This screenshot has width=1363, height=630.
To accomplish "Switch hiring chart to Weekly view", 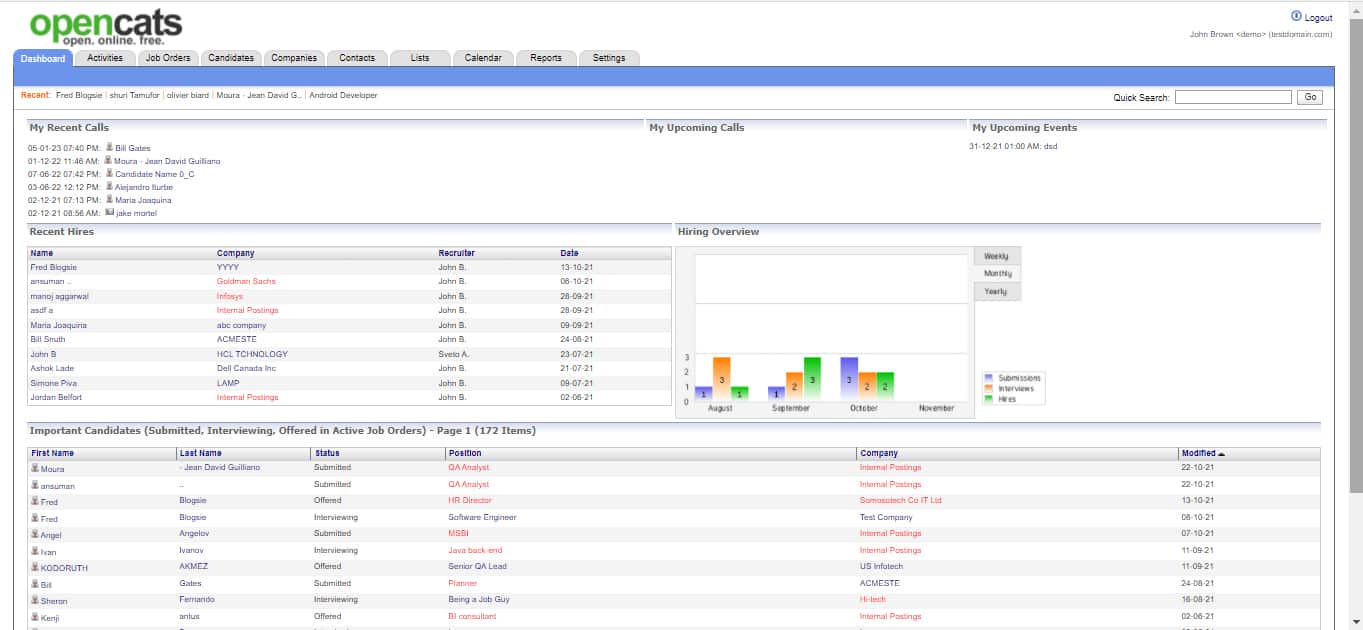I will [x=996, y=256].
